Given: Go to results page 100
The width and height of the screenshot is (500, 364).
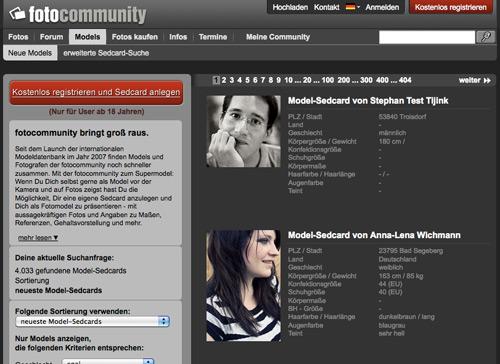Looking at the screenshot, I should click(328, 80).
